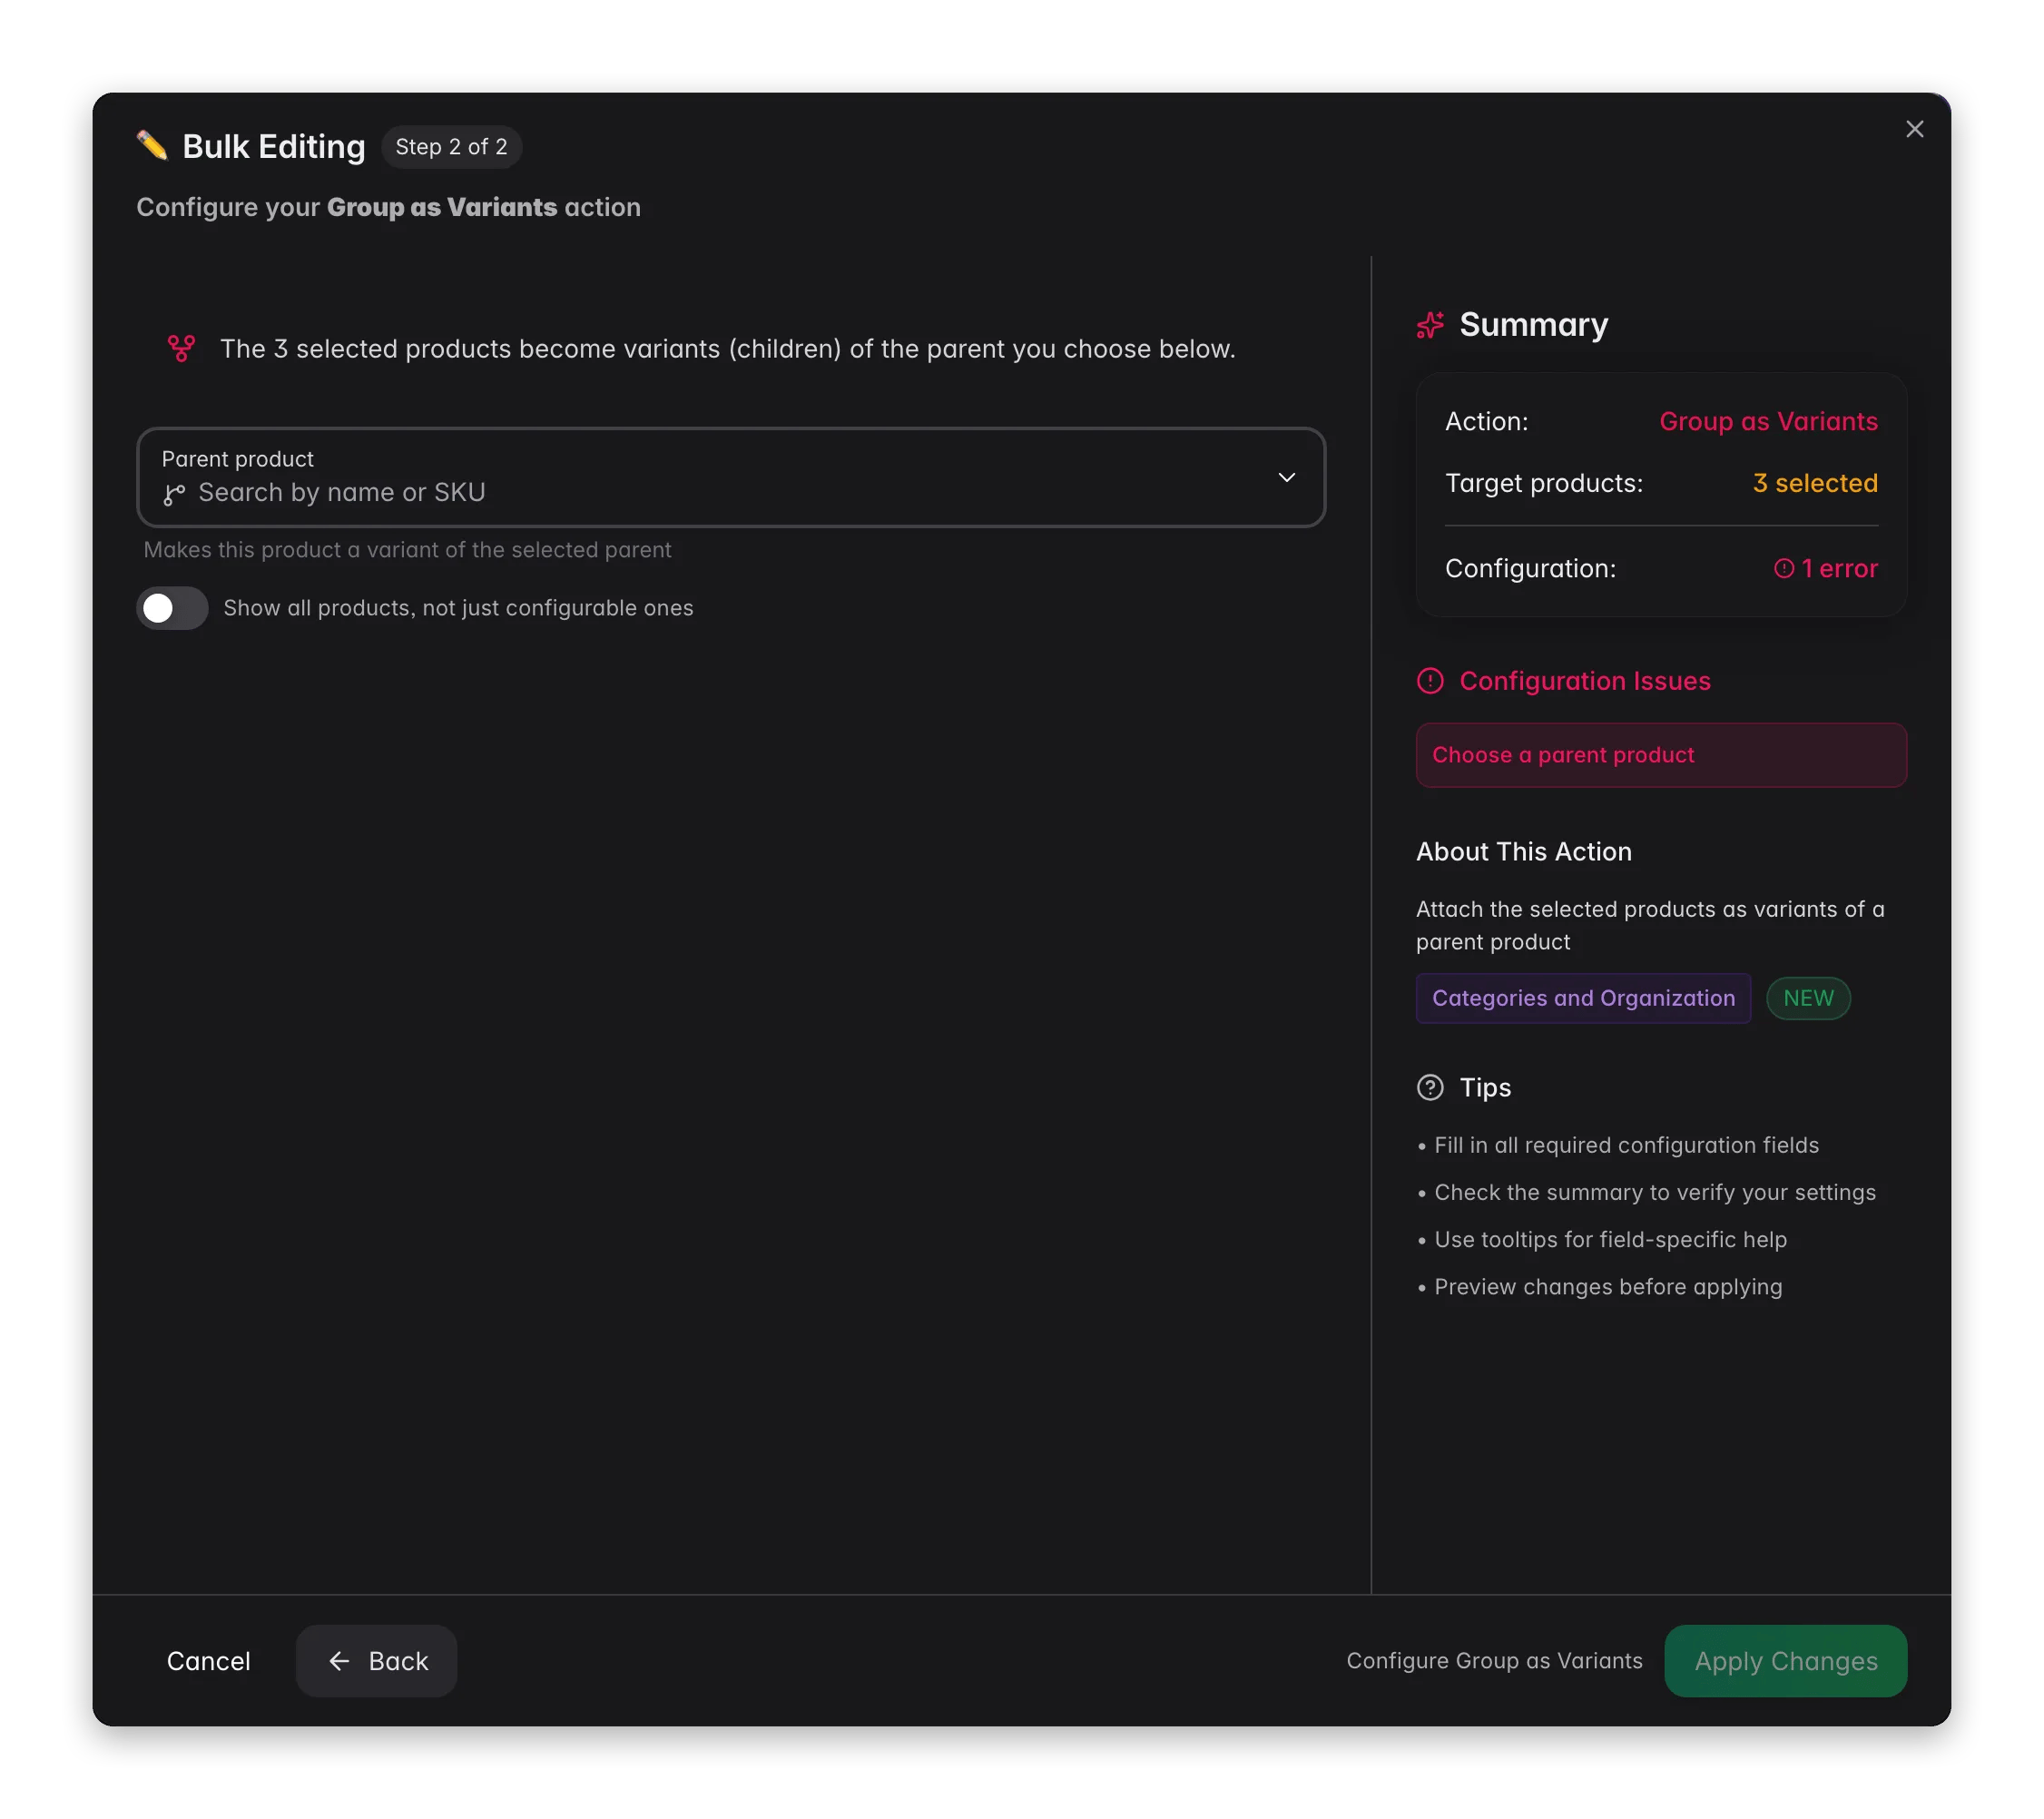This screenshot has width=2044, height=1819.
Task: Click the variants branch icon in the info message
Action: [x=181, y=348]
